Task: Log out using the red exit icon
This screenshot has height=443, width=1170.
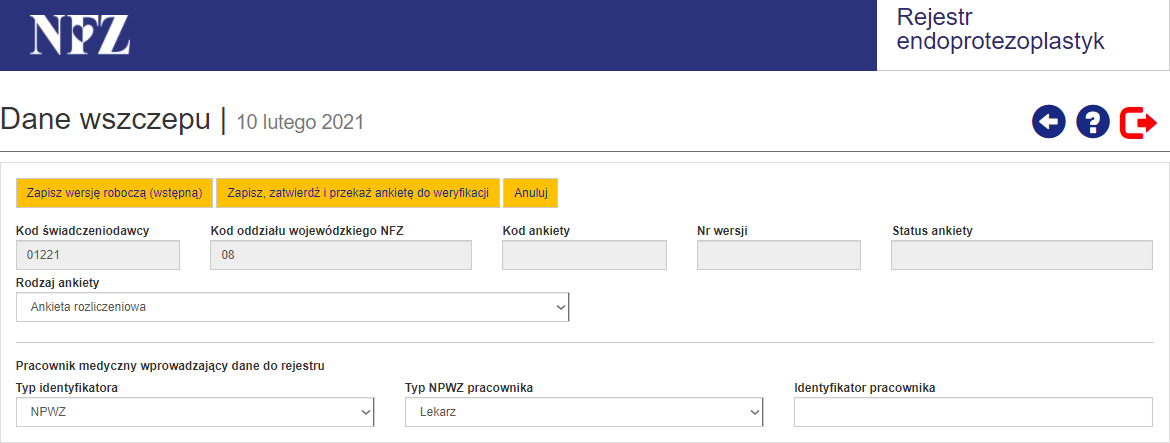Action: (1138, 123)
